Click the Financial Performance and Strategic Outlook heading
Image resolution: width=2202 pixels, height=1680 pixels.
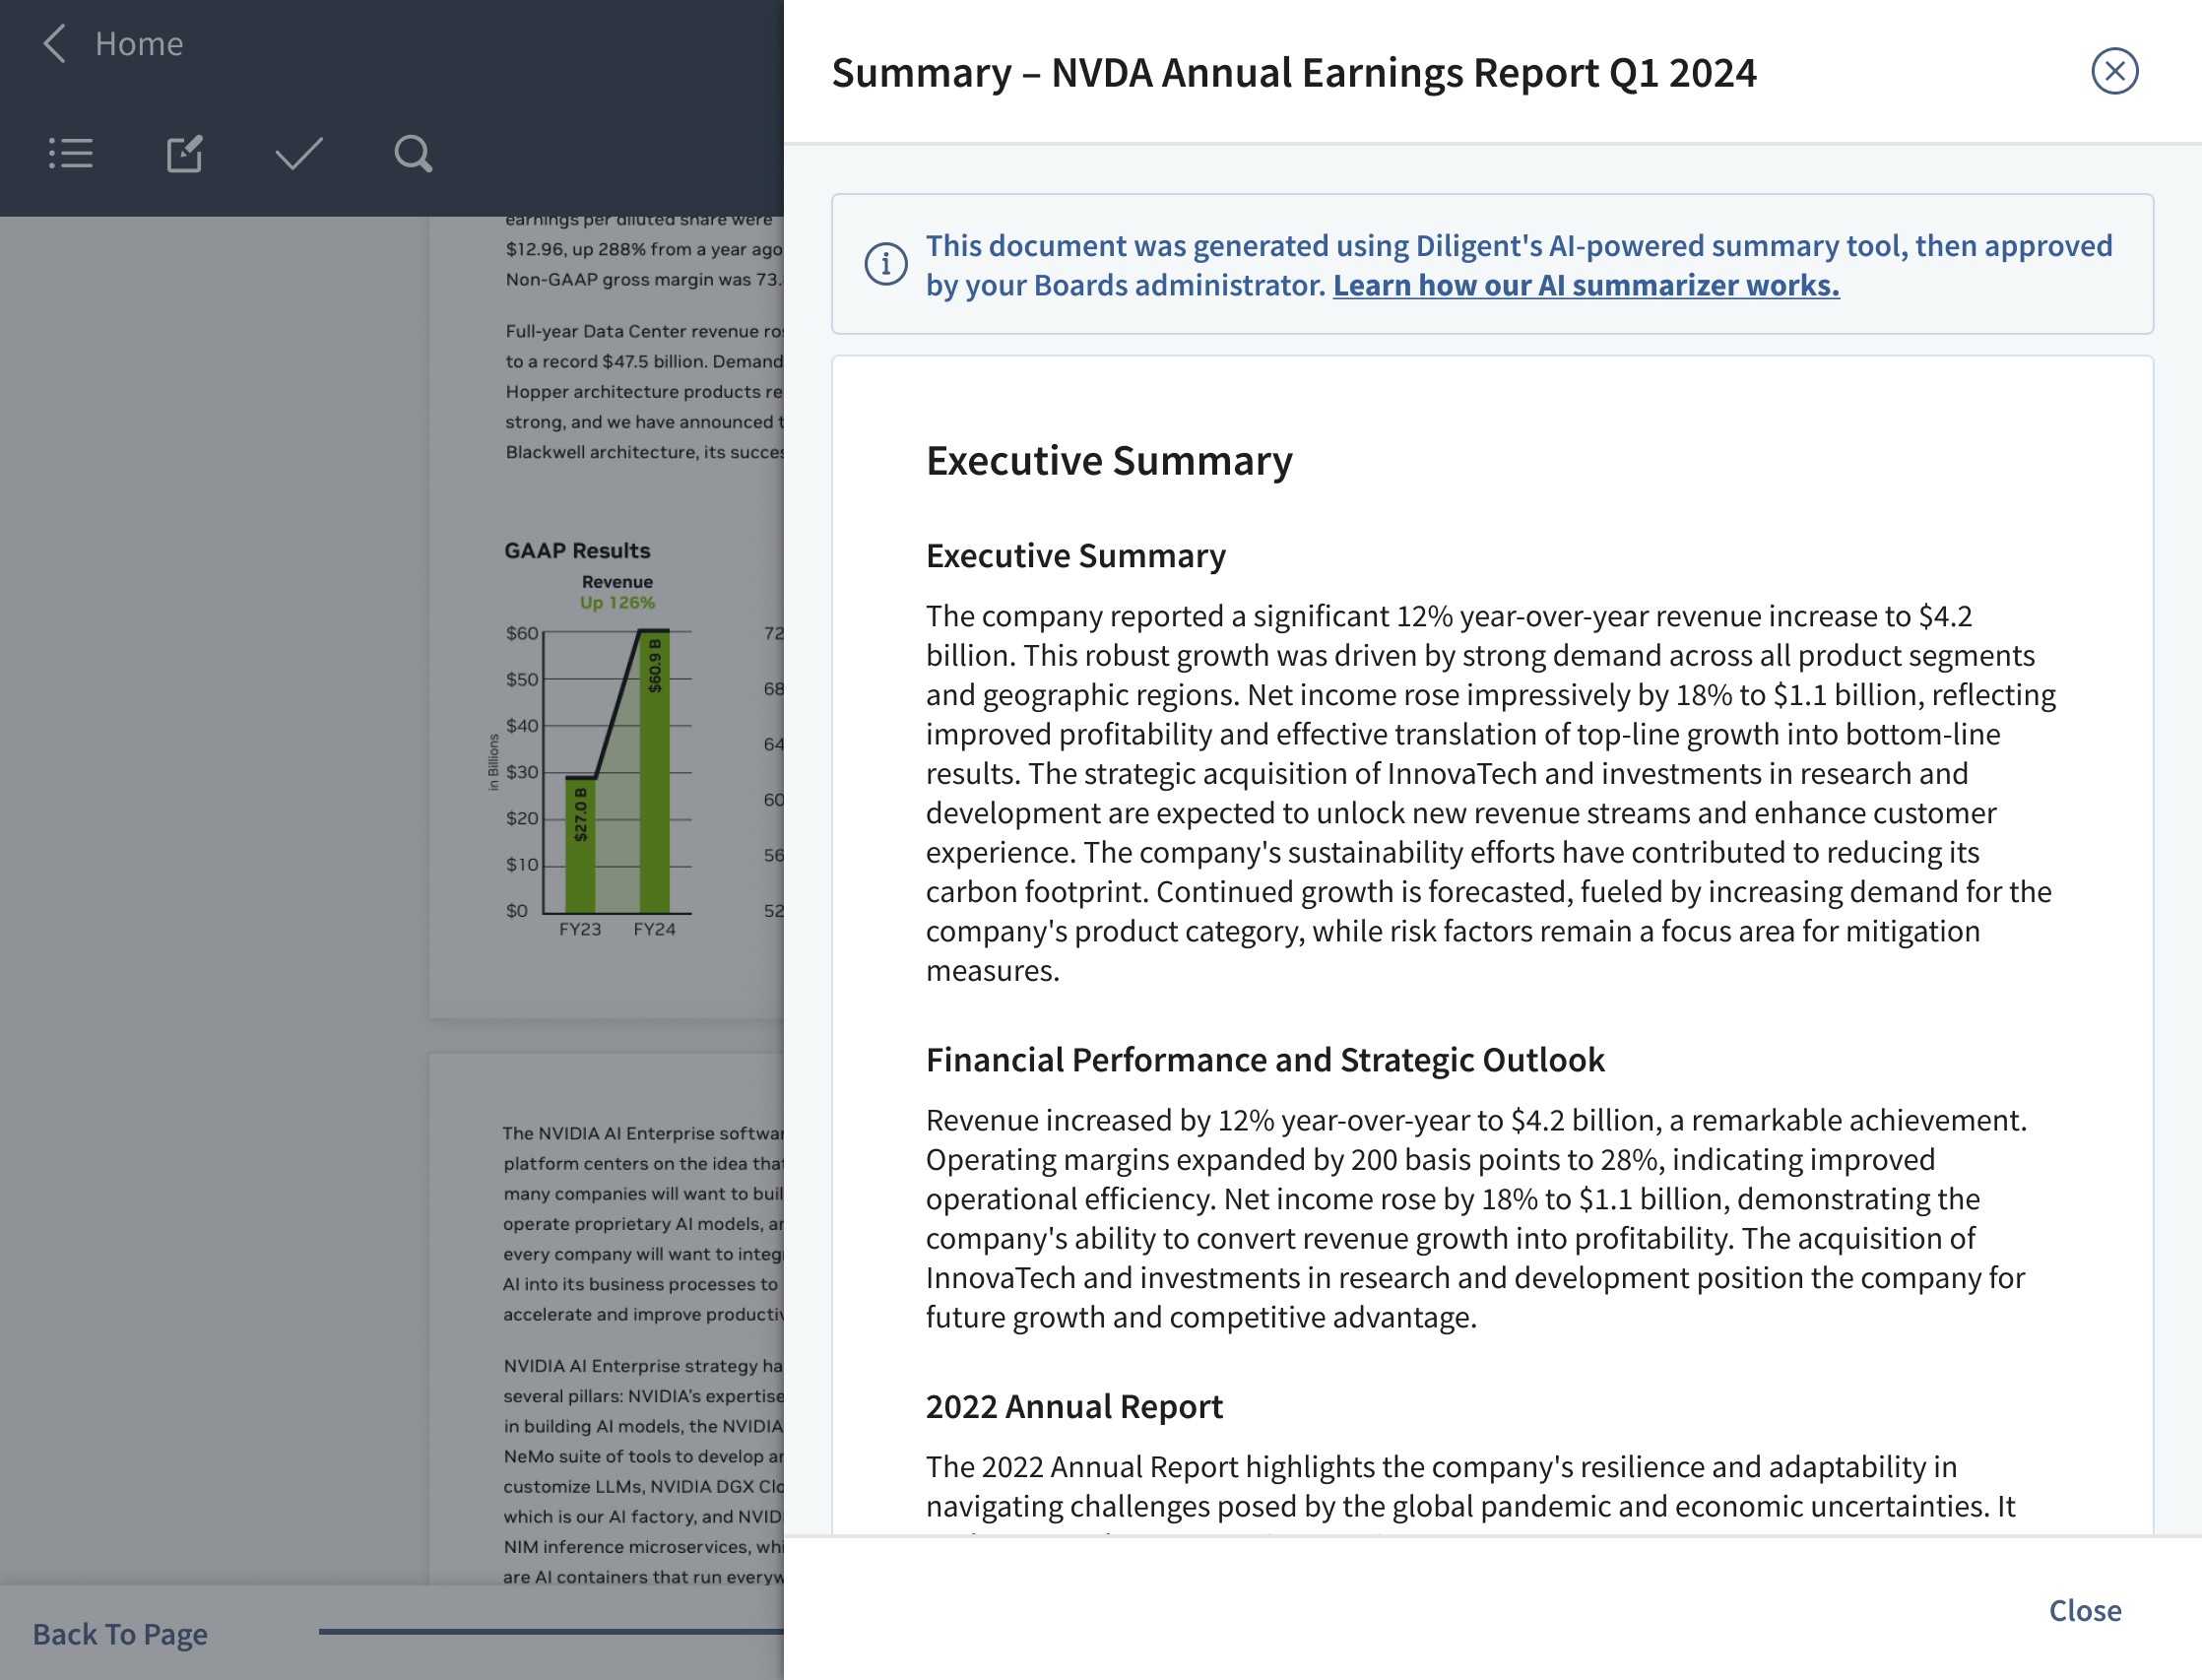click(1264, 1059)
